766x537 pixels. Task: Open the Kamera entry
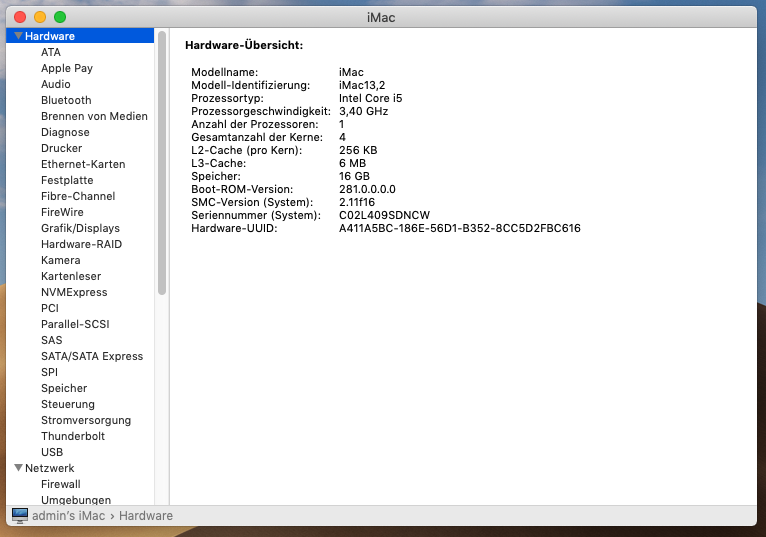click(61, 260)
